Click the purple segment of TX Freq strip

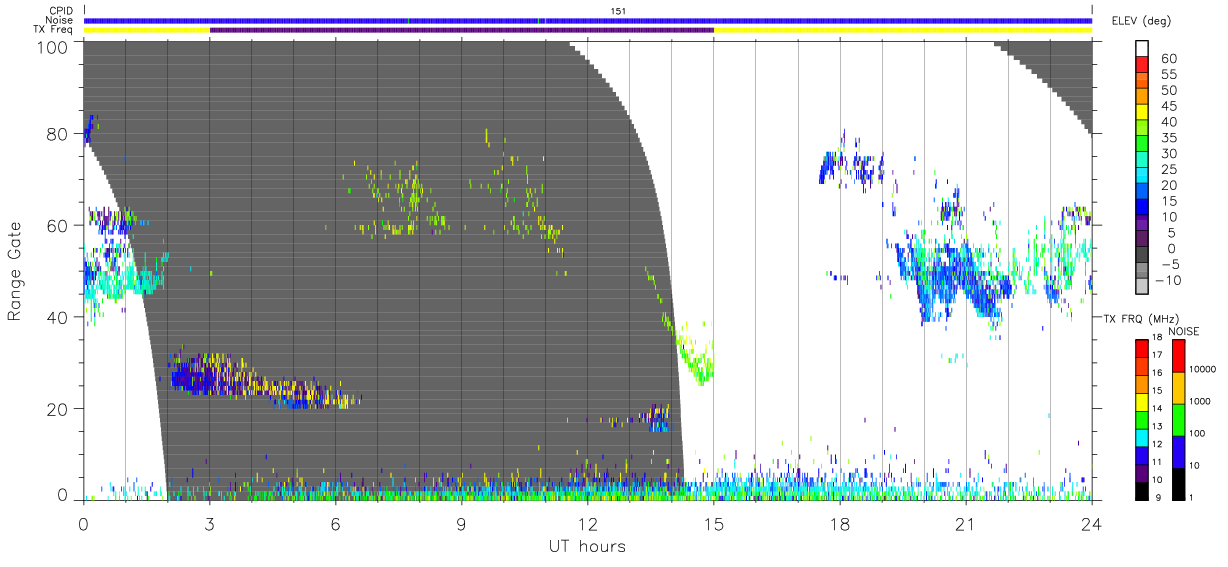(461, 30)
